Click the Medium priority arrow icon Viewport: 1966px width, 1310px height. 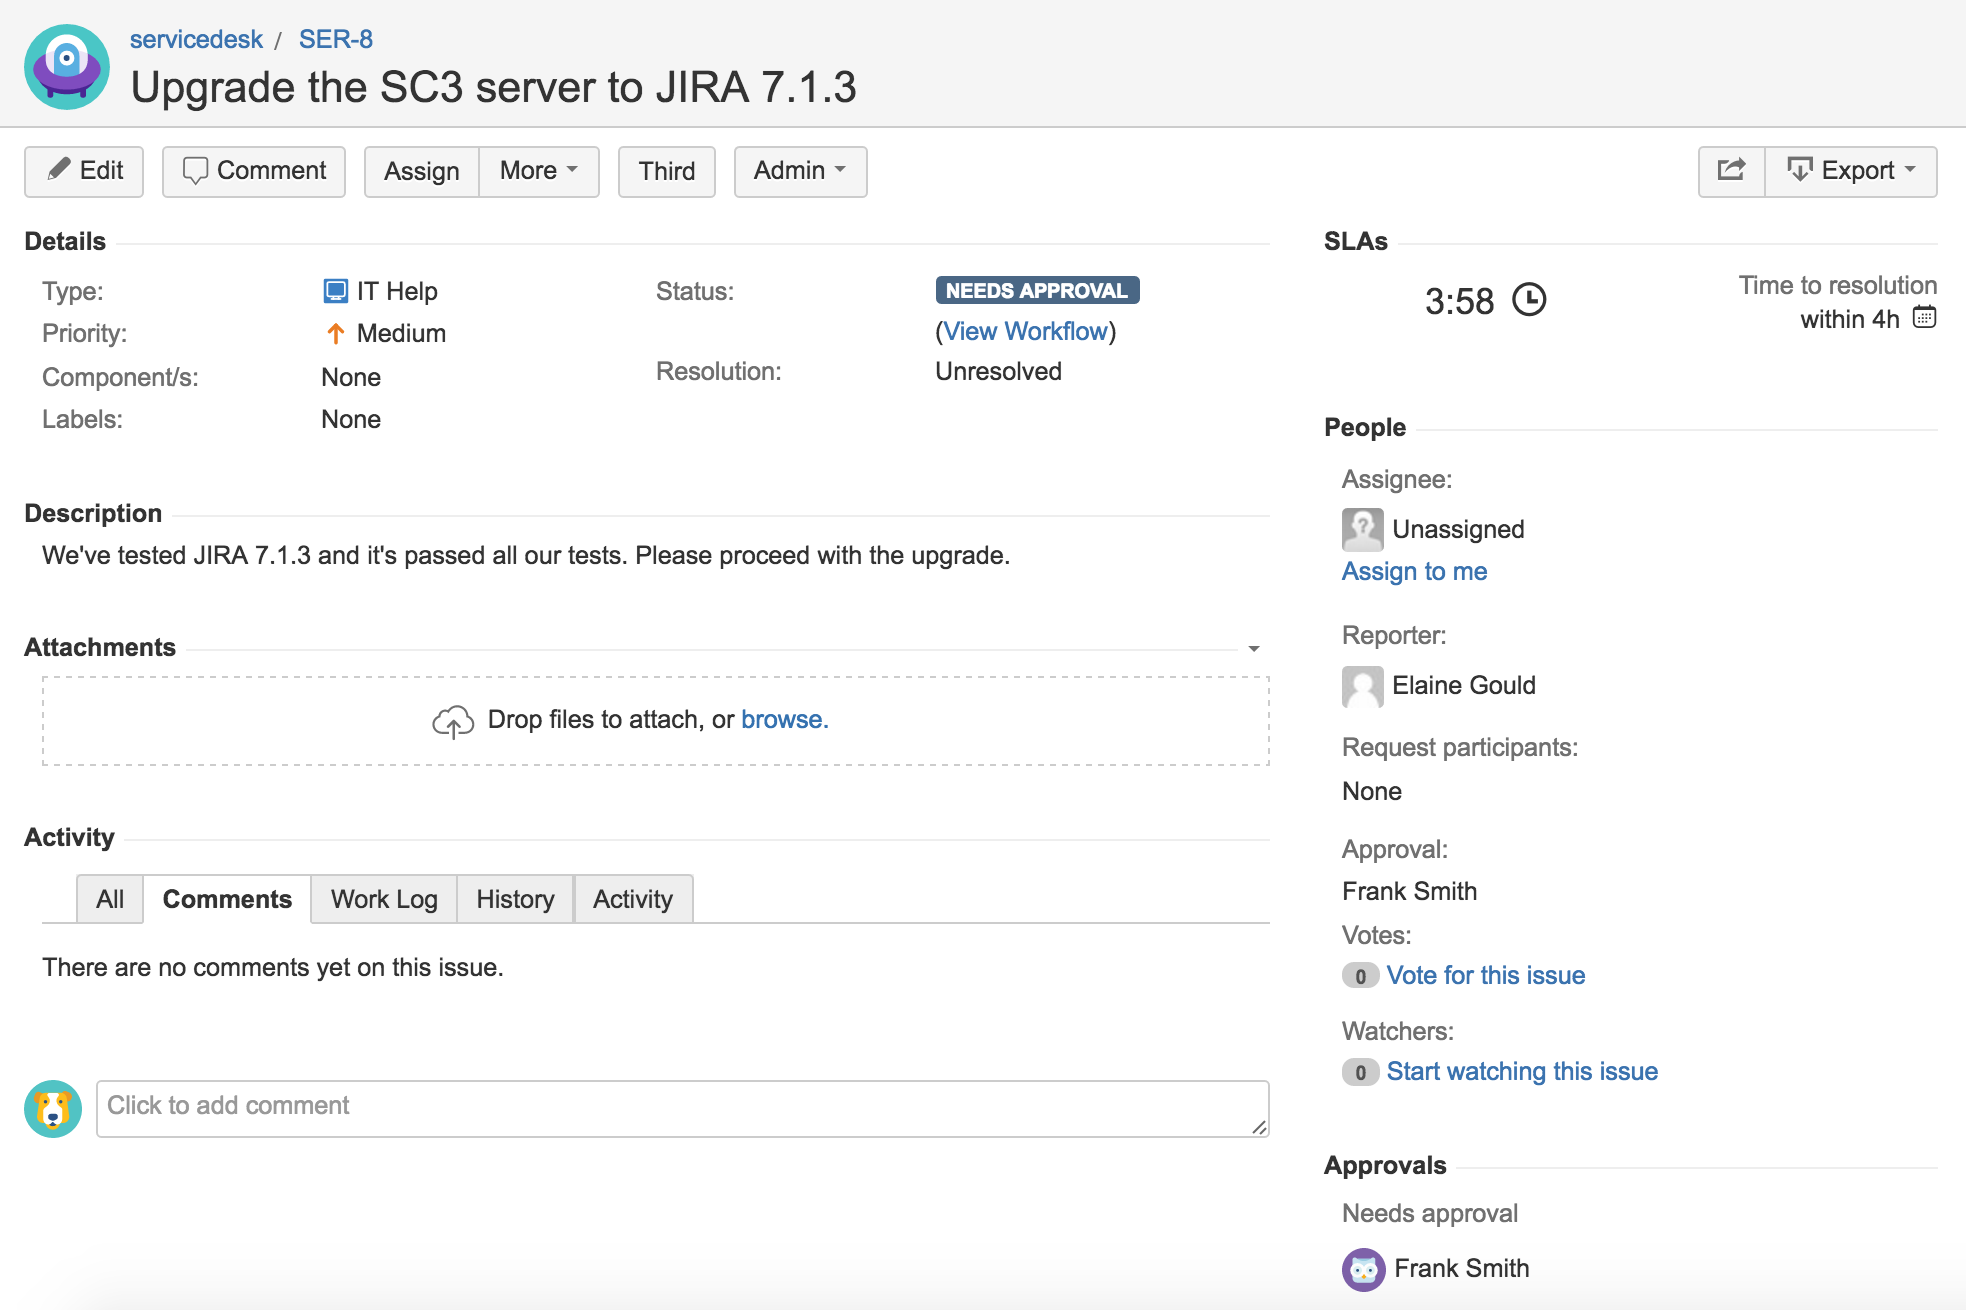[336, 334]
